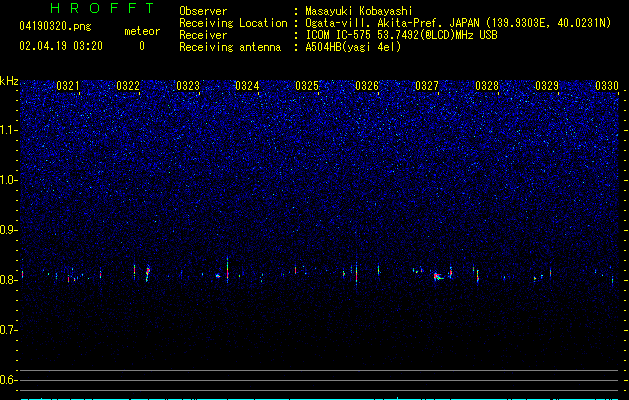This screenshot has width=629, height=400.
Task: Click time marker 0330
Action: [x=607, y=86]
